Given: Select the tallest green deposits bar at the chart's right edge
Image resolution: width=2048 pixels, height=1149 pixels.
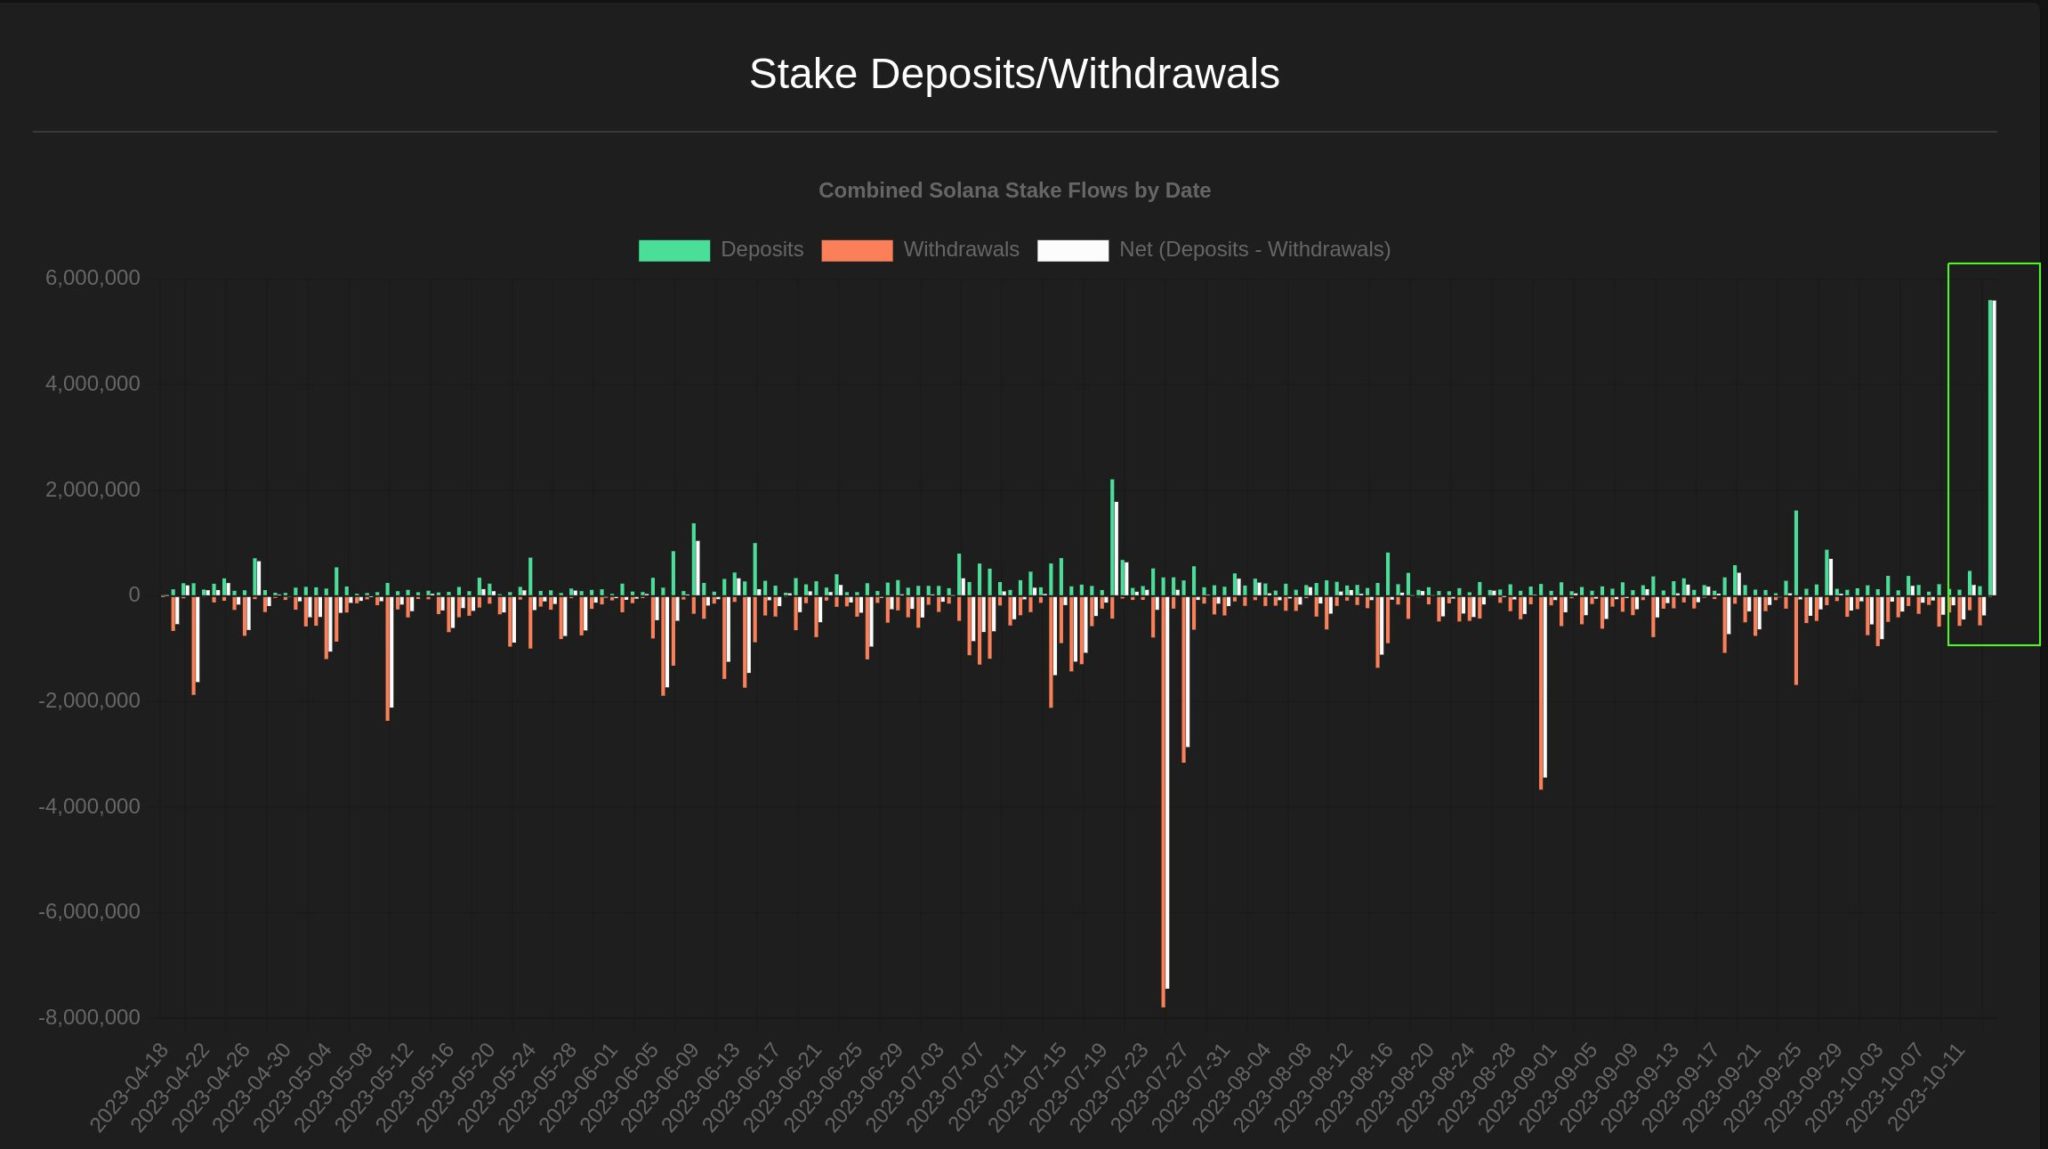Looking at the screenshot, I should tap(1990, 447).
